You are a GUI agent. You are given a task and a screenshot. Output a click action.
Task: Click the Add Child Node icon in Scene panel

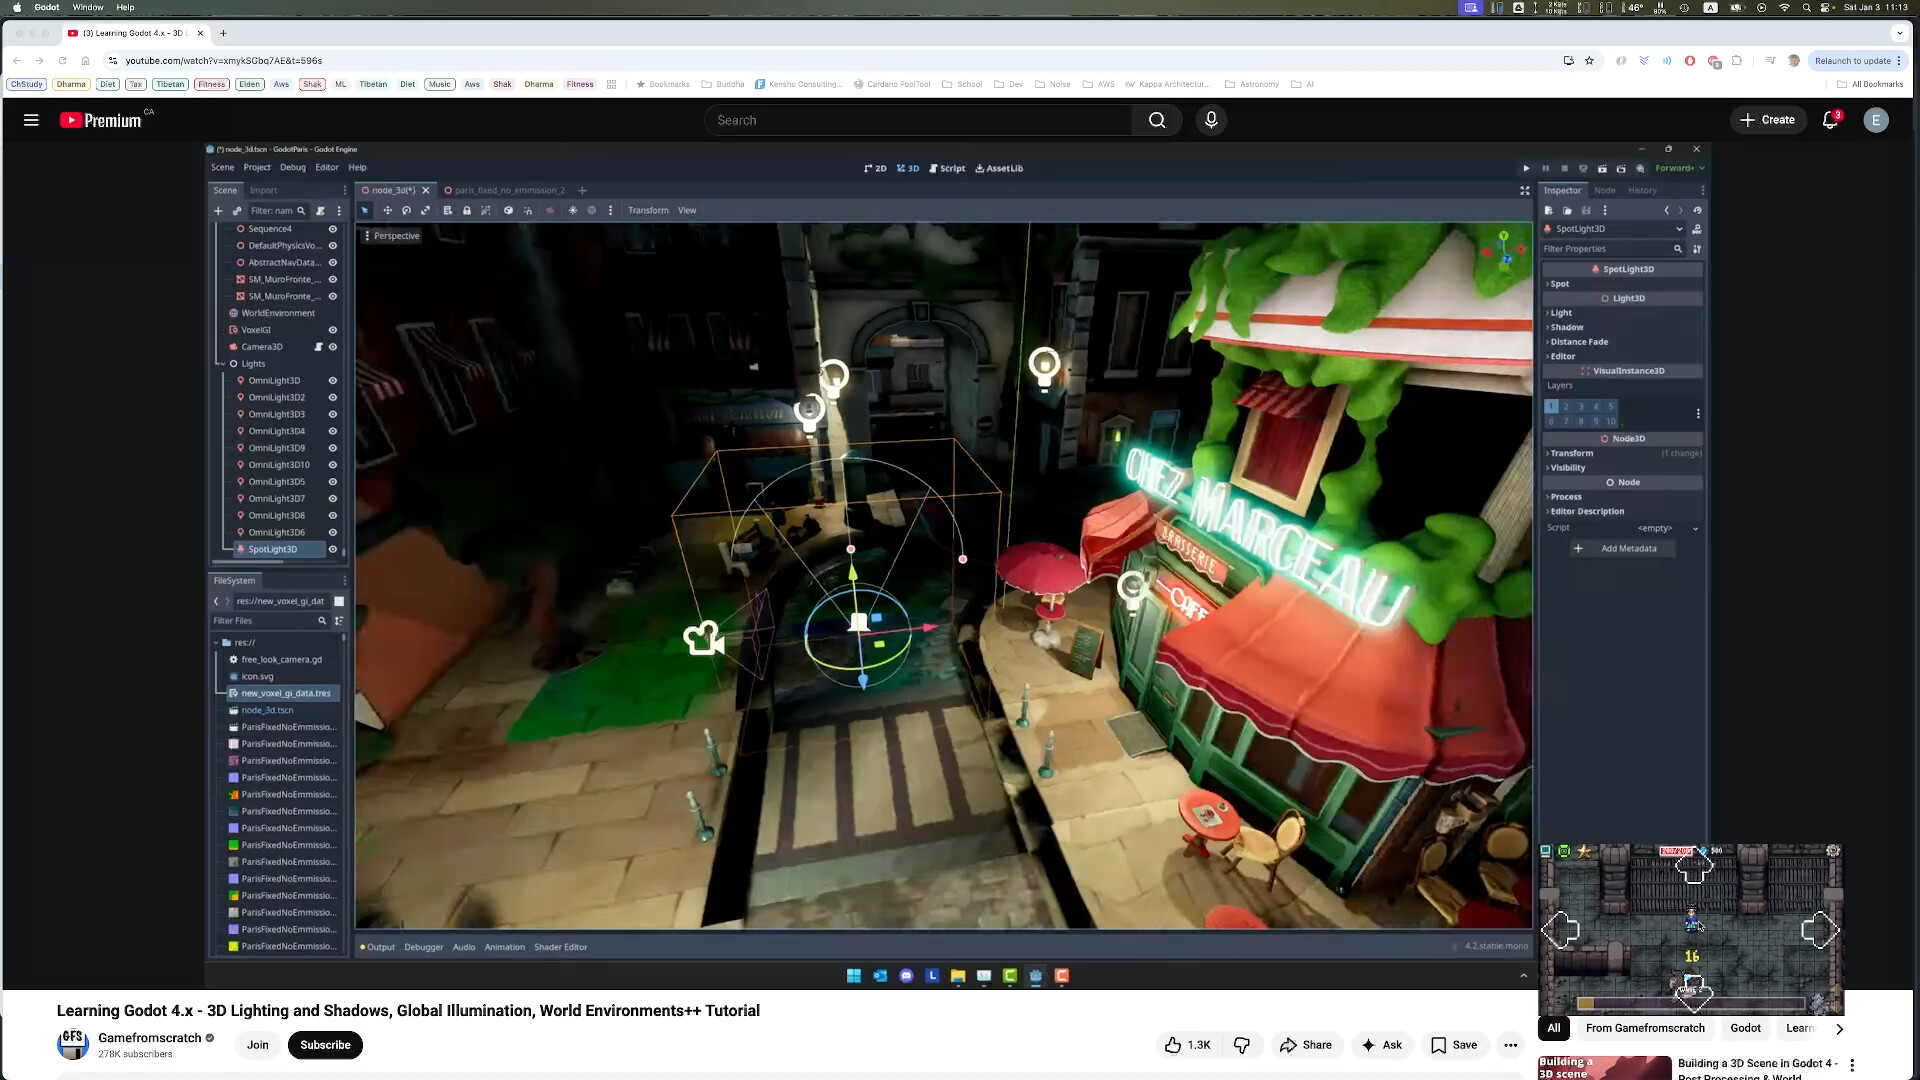(218, 211)
